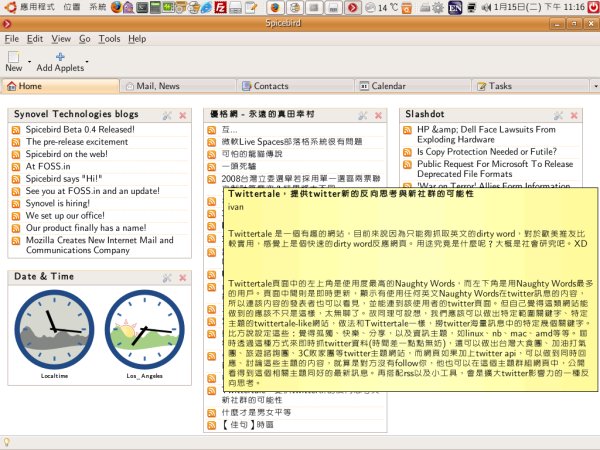Open '微軟Live Spaces' feed entry
Viewport: 600px width, 450px height.
point(292,142)
